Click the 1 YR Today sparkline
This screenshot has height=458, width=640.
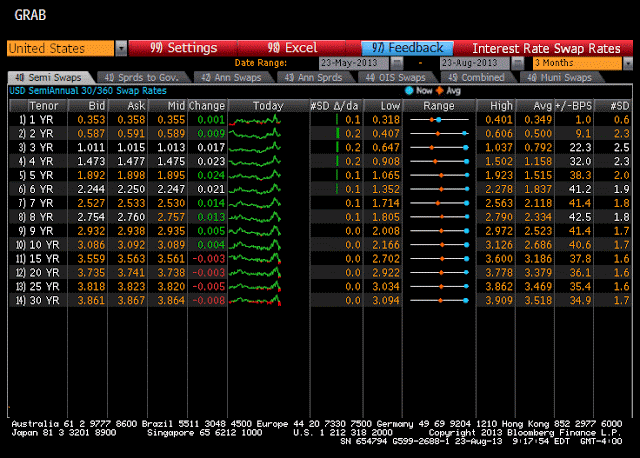(x=255, y=118)
